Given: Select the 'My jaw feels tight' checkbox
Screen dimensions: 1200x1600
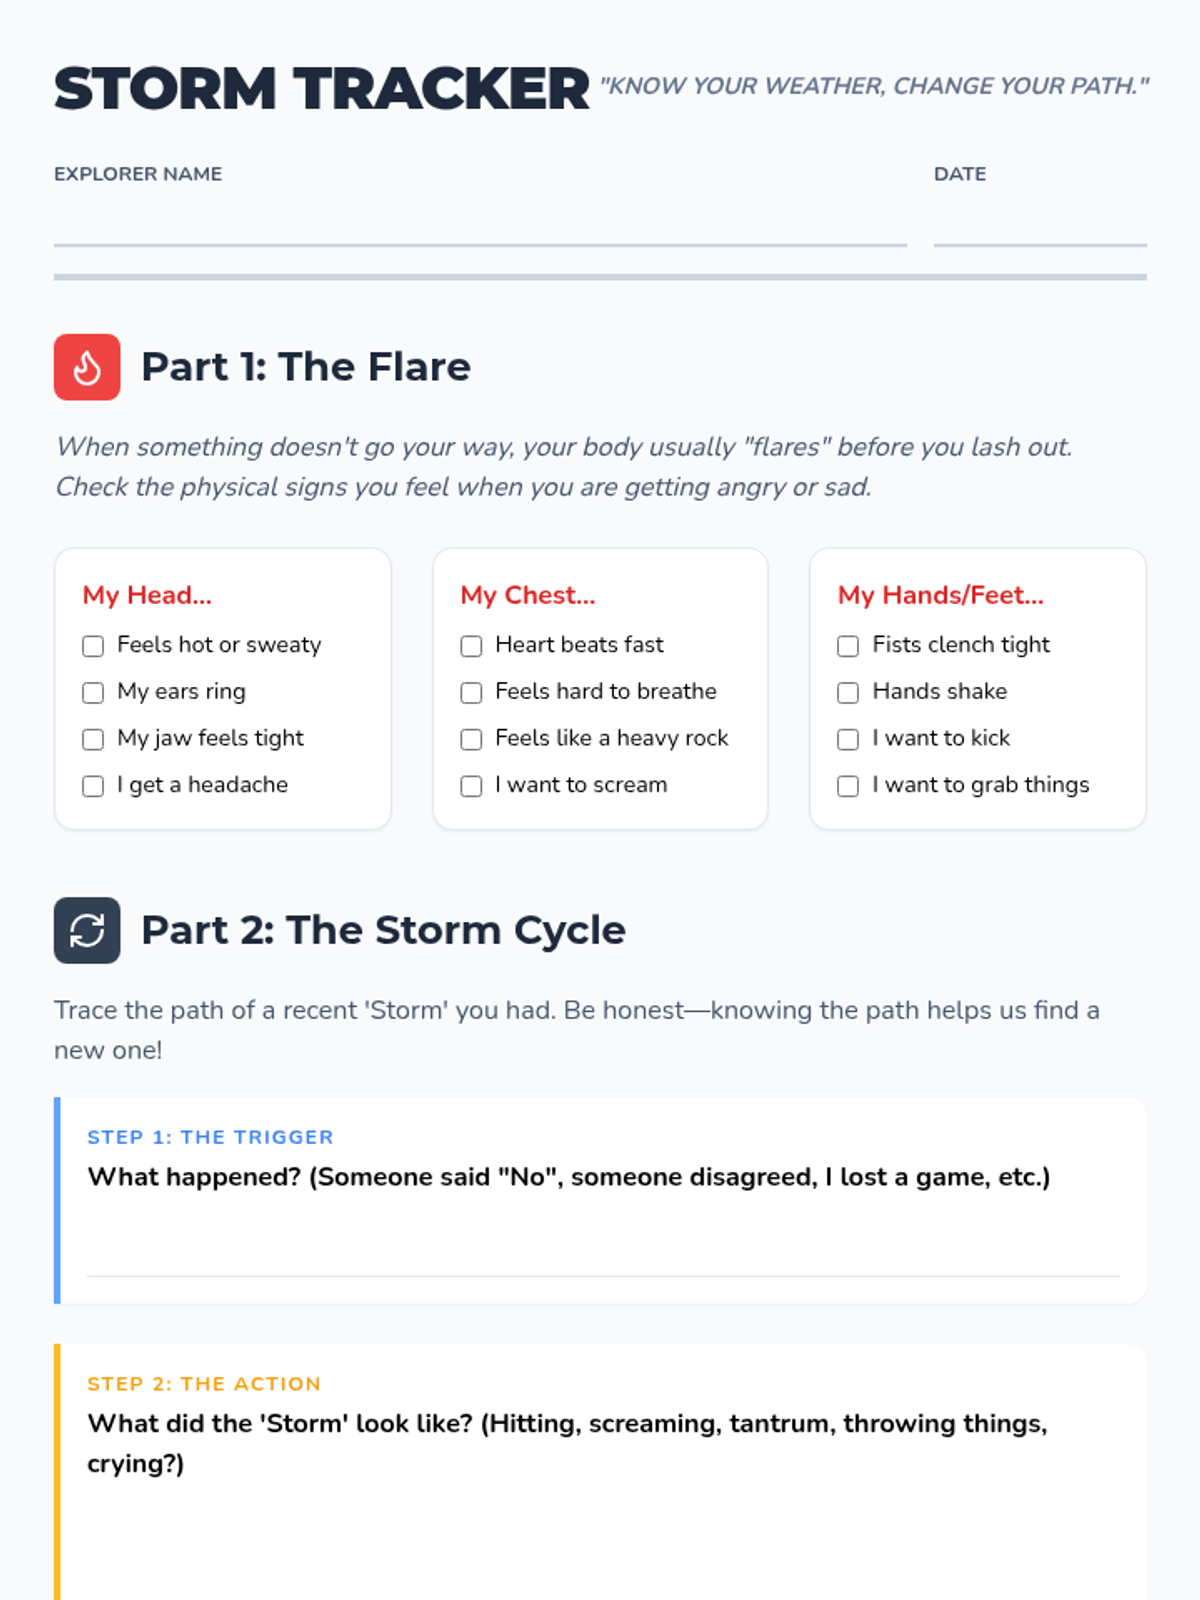Looking at the screenshot, I should click(x=93, y=739).
